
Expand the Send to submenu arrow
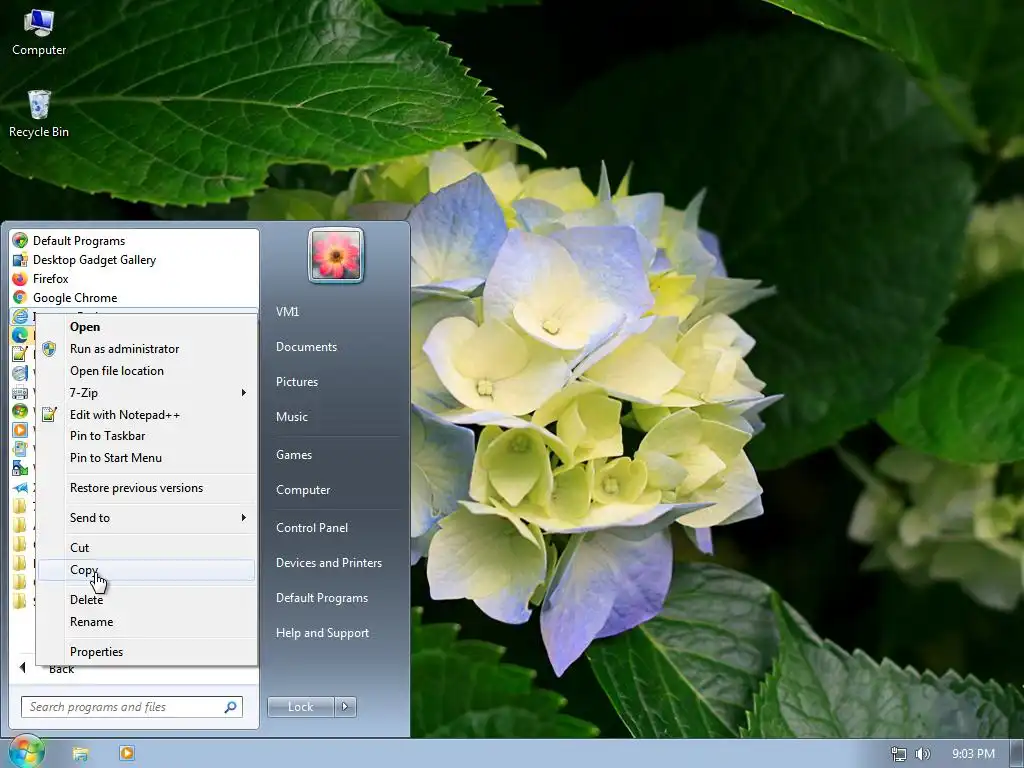click(244, 518)
